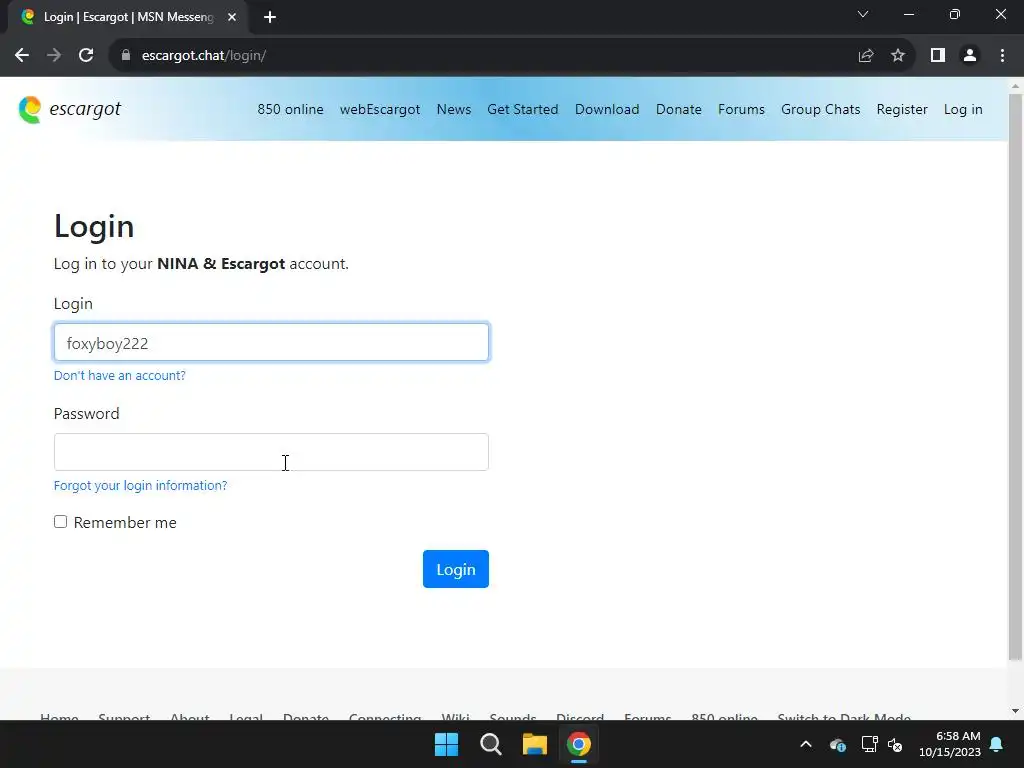Focus the Password input field

pos(271,452)
